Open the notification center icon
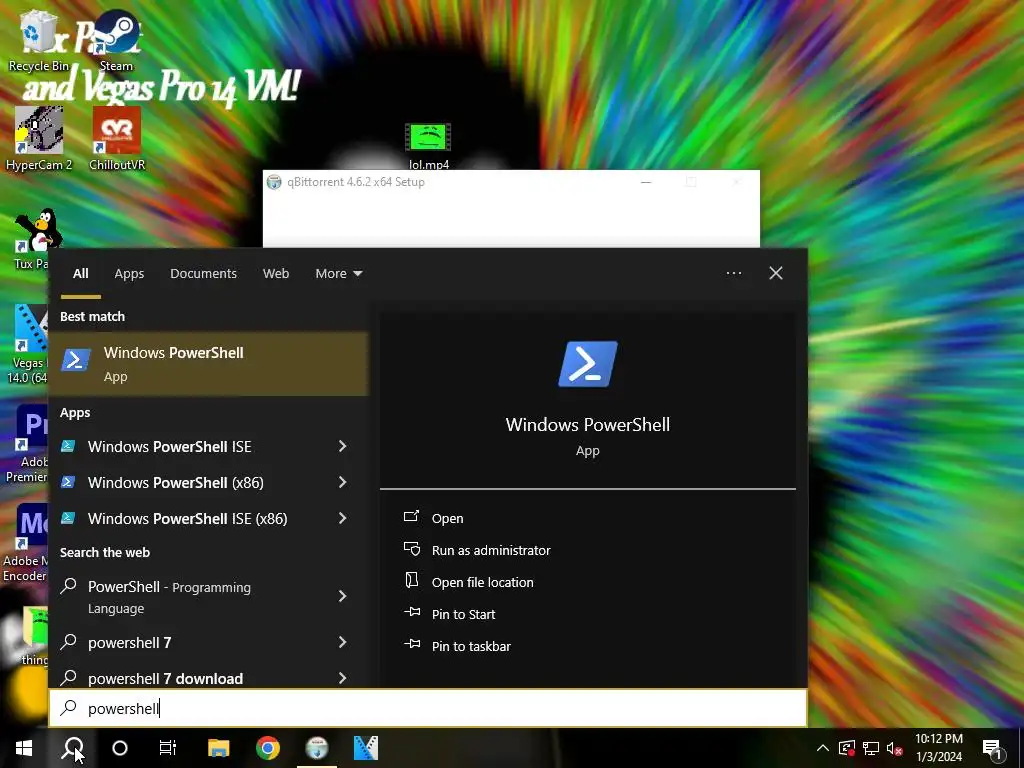 [993, 748]
